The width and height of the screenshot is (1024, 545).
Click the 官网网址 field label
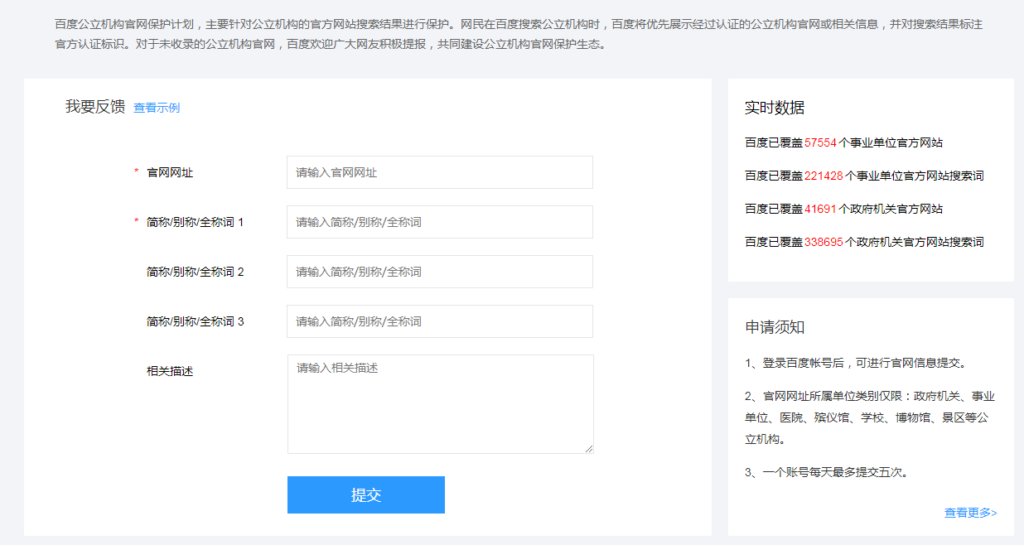pos(170,172)
